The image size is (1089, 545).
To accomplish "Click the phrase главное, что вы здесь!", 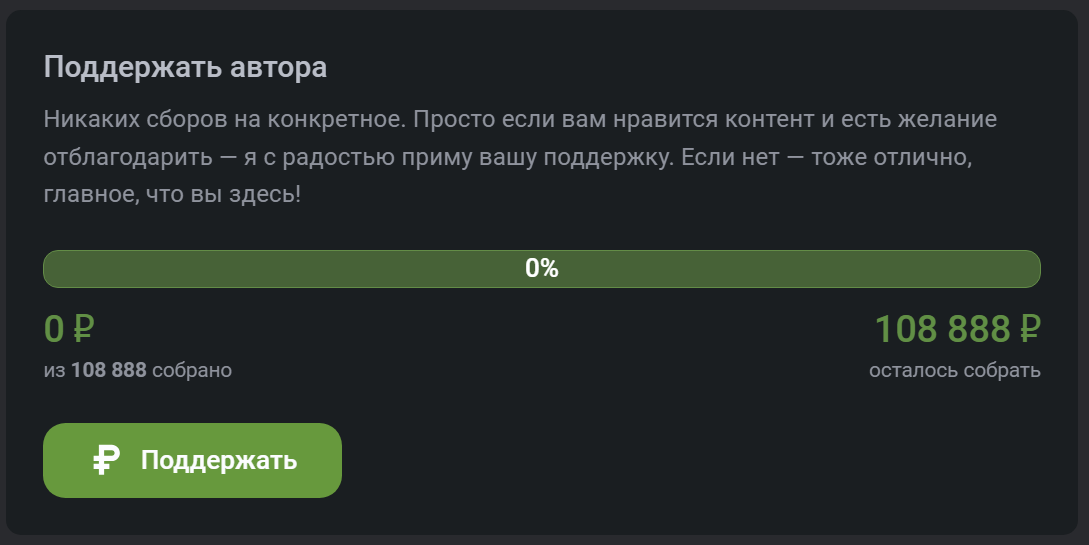I will pyautogui.click(x=172, y=192).
